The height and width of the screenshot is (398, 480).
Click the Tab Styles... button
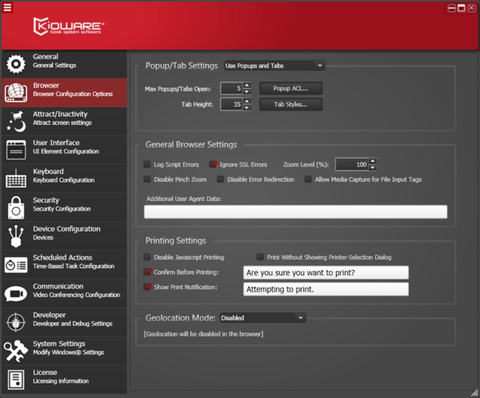click(291, 105)
